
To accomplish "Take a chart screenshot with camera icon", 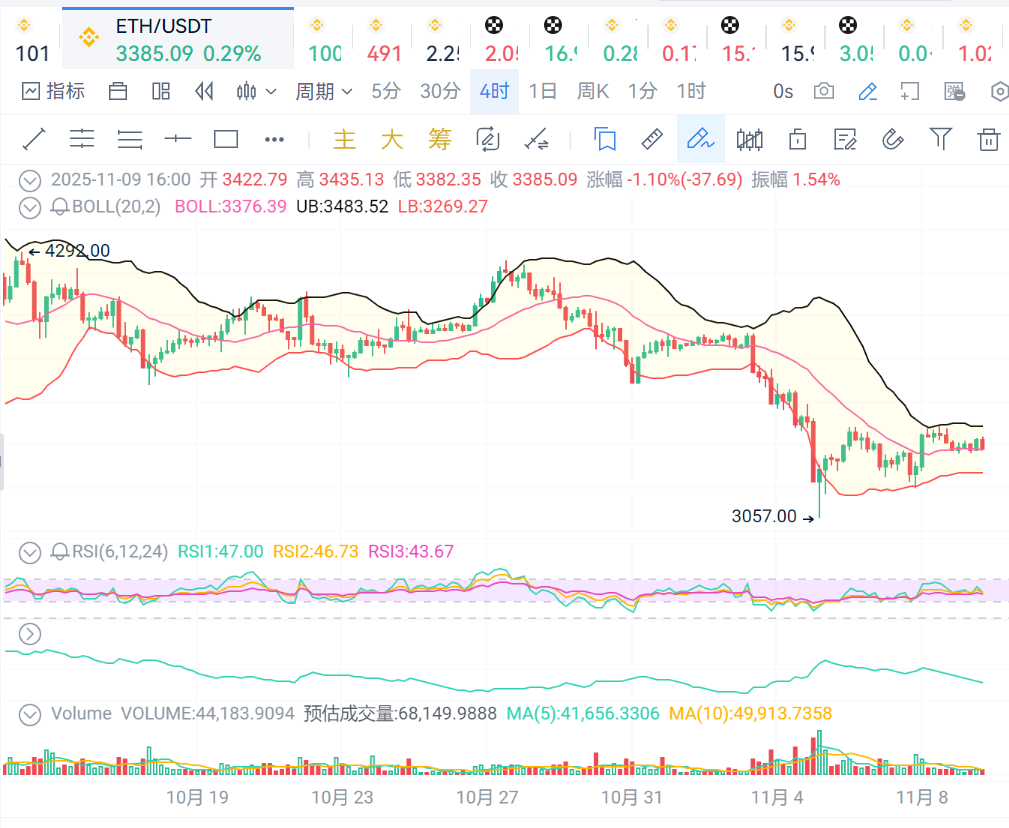I will 824,92.
